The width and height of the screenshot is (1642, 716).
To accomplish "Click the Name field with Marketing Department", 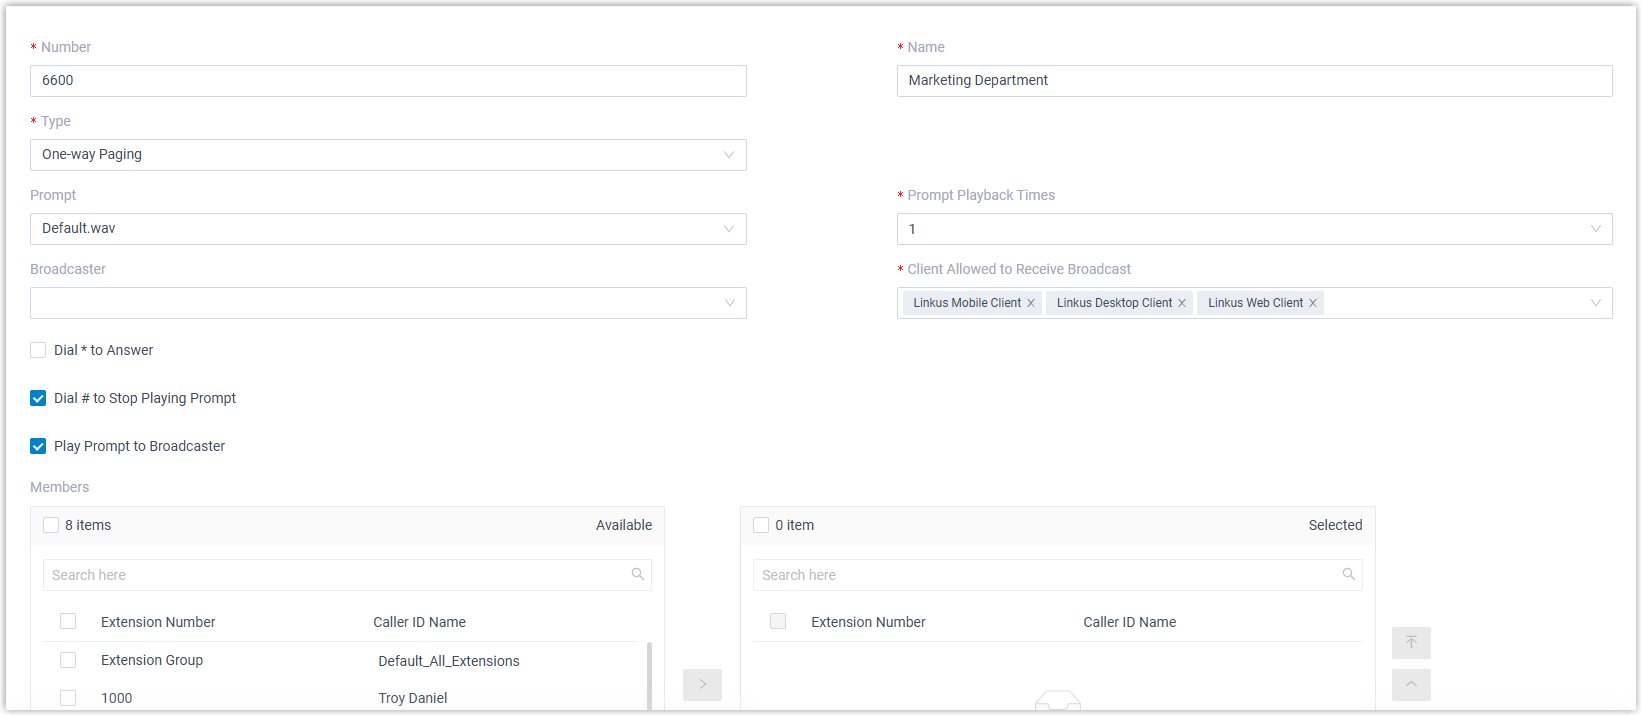I will pyautogui.click(x=1254, y=81).
